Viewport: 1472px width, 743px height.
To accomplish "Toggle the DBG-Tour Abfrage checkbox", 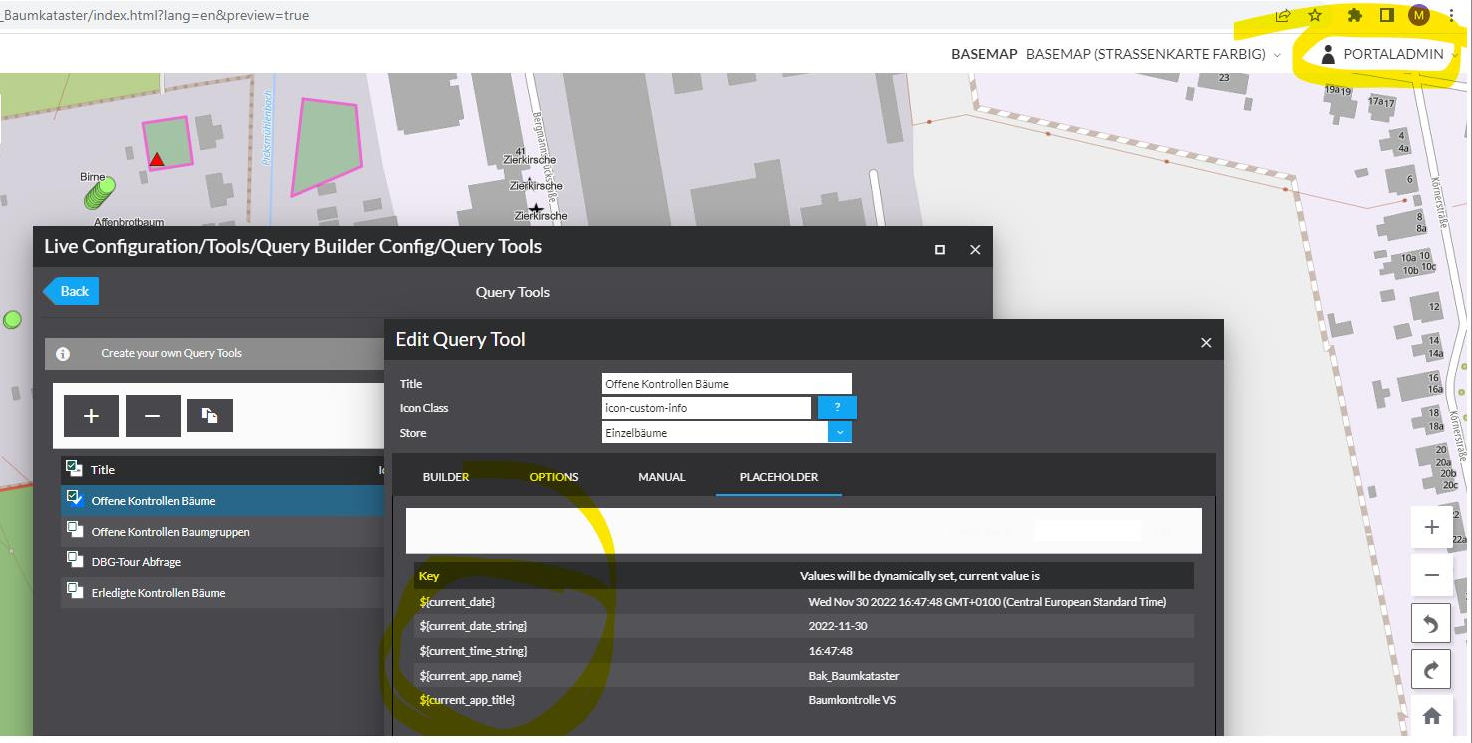I will (x=74, y=561).
